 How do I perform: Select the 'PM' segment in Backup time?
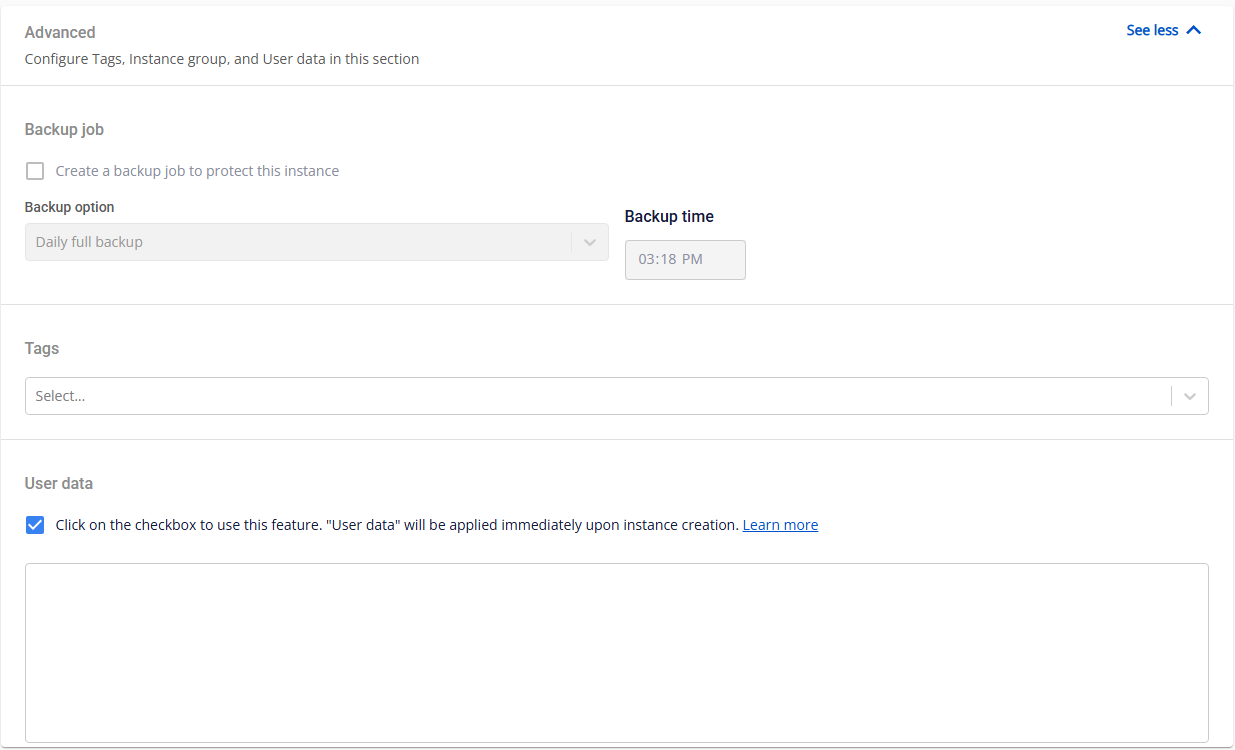coord(692,260)
